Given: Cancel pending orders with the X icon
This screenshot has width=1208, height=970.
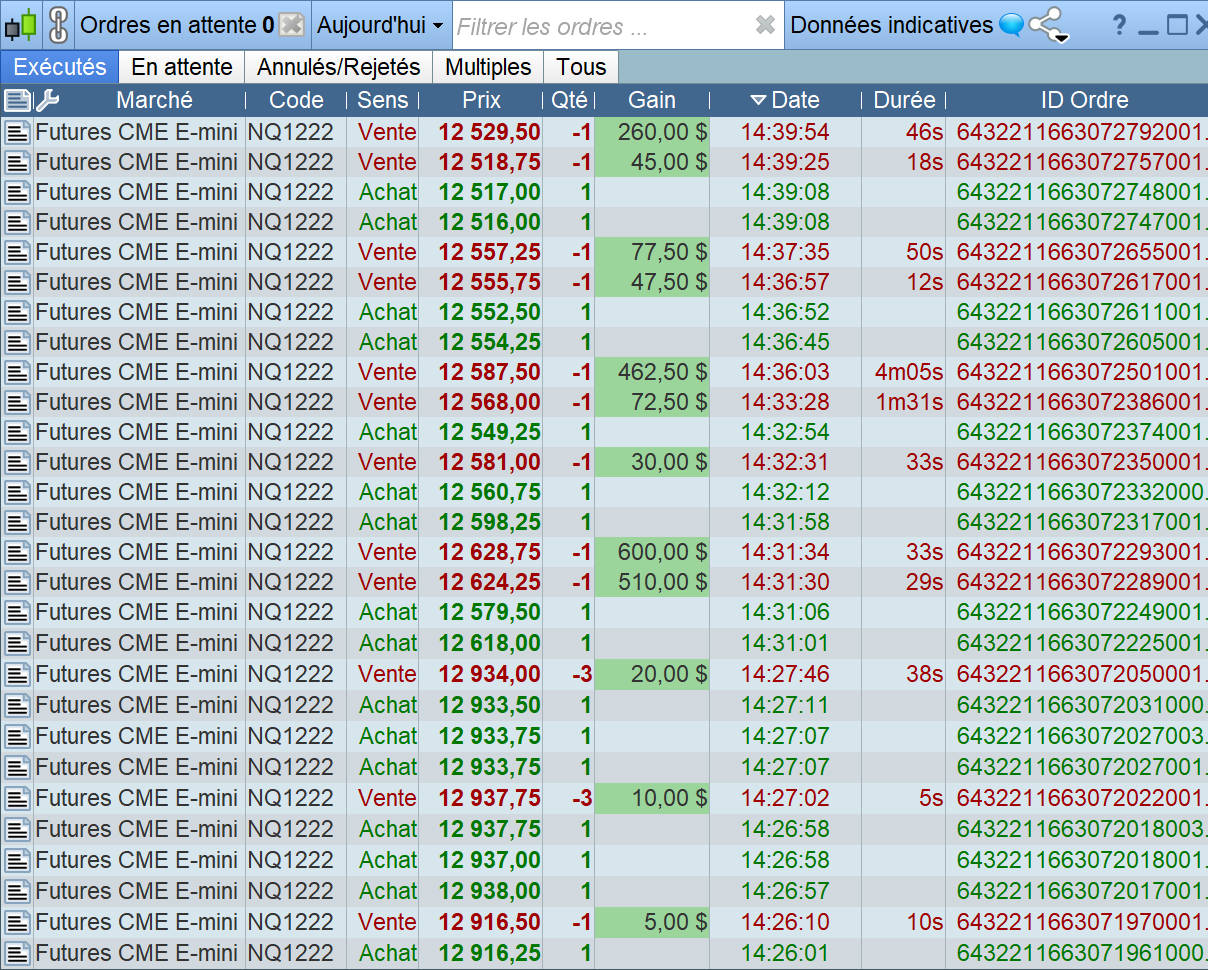Looking at the screenshot, I should click(x=291, y=25).
